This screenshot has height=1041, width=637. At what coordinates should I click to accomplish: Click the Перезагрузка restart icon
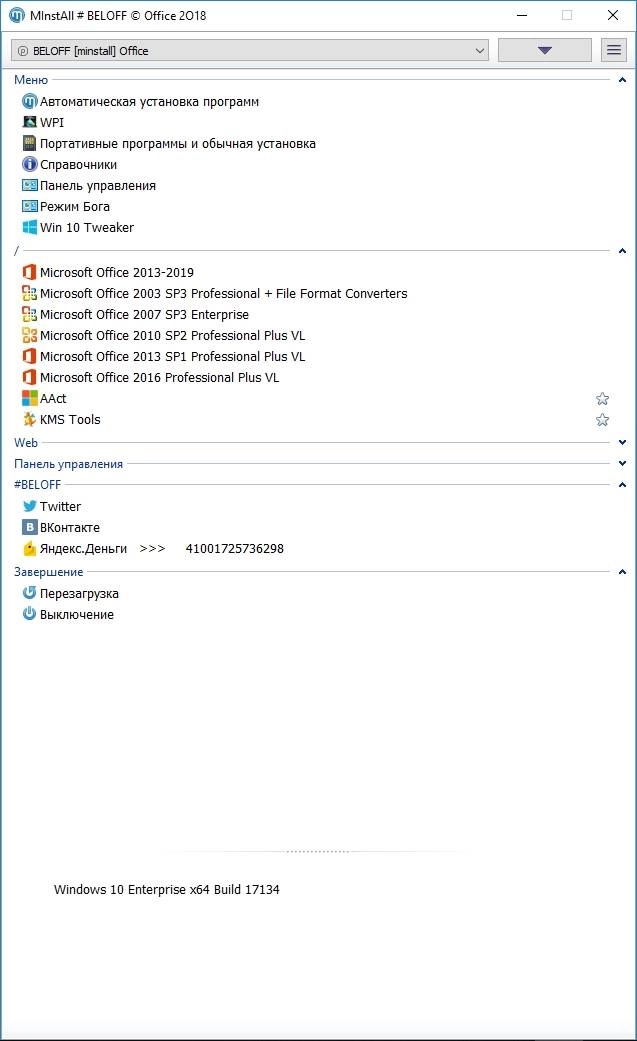(29, 593)
